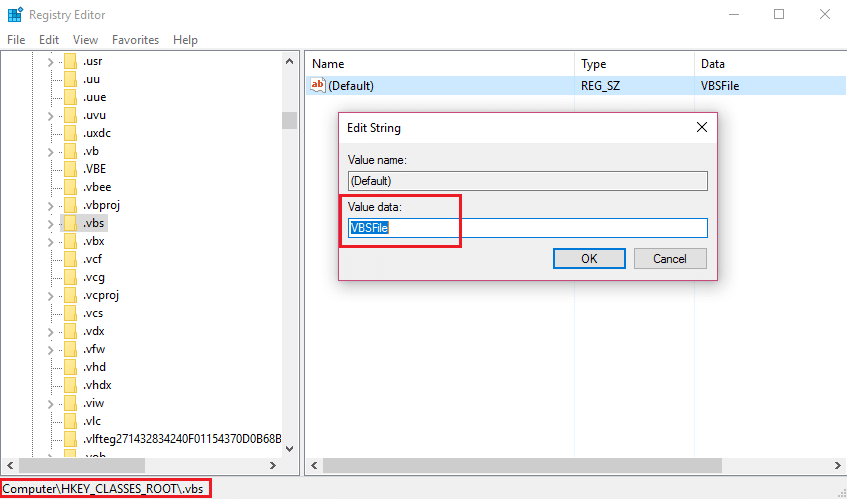Expand the .vbproj tree node

point(50,206)
